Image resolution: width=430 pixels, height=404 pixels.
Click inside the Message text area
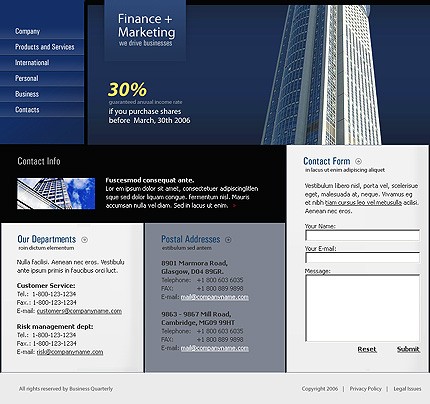point(362,308)
